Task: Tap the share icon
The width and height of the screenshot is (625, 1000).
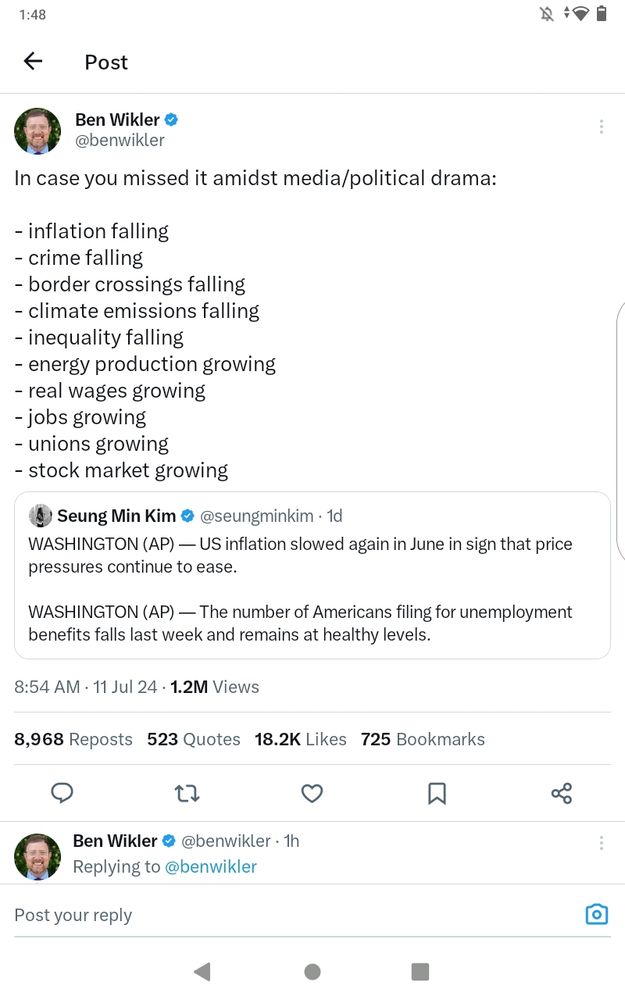Action: tap(561, 793)
